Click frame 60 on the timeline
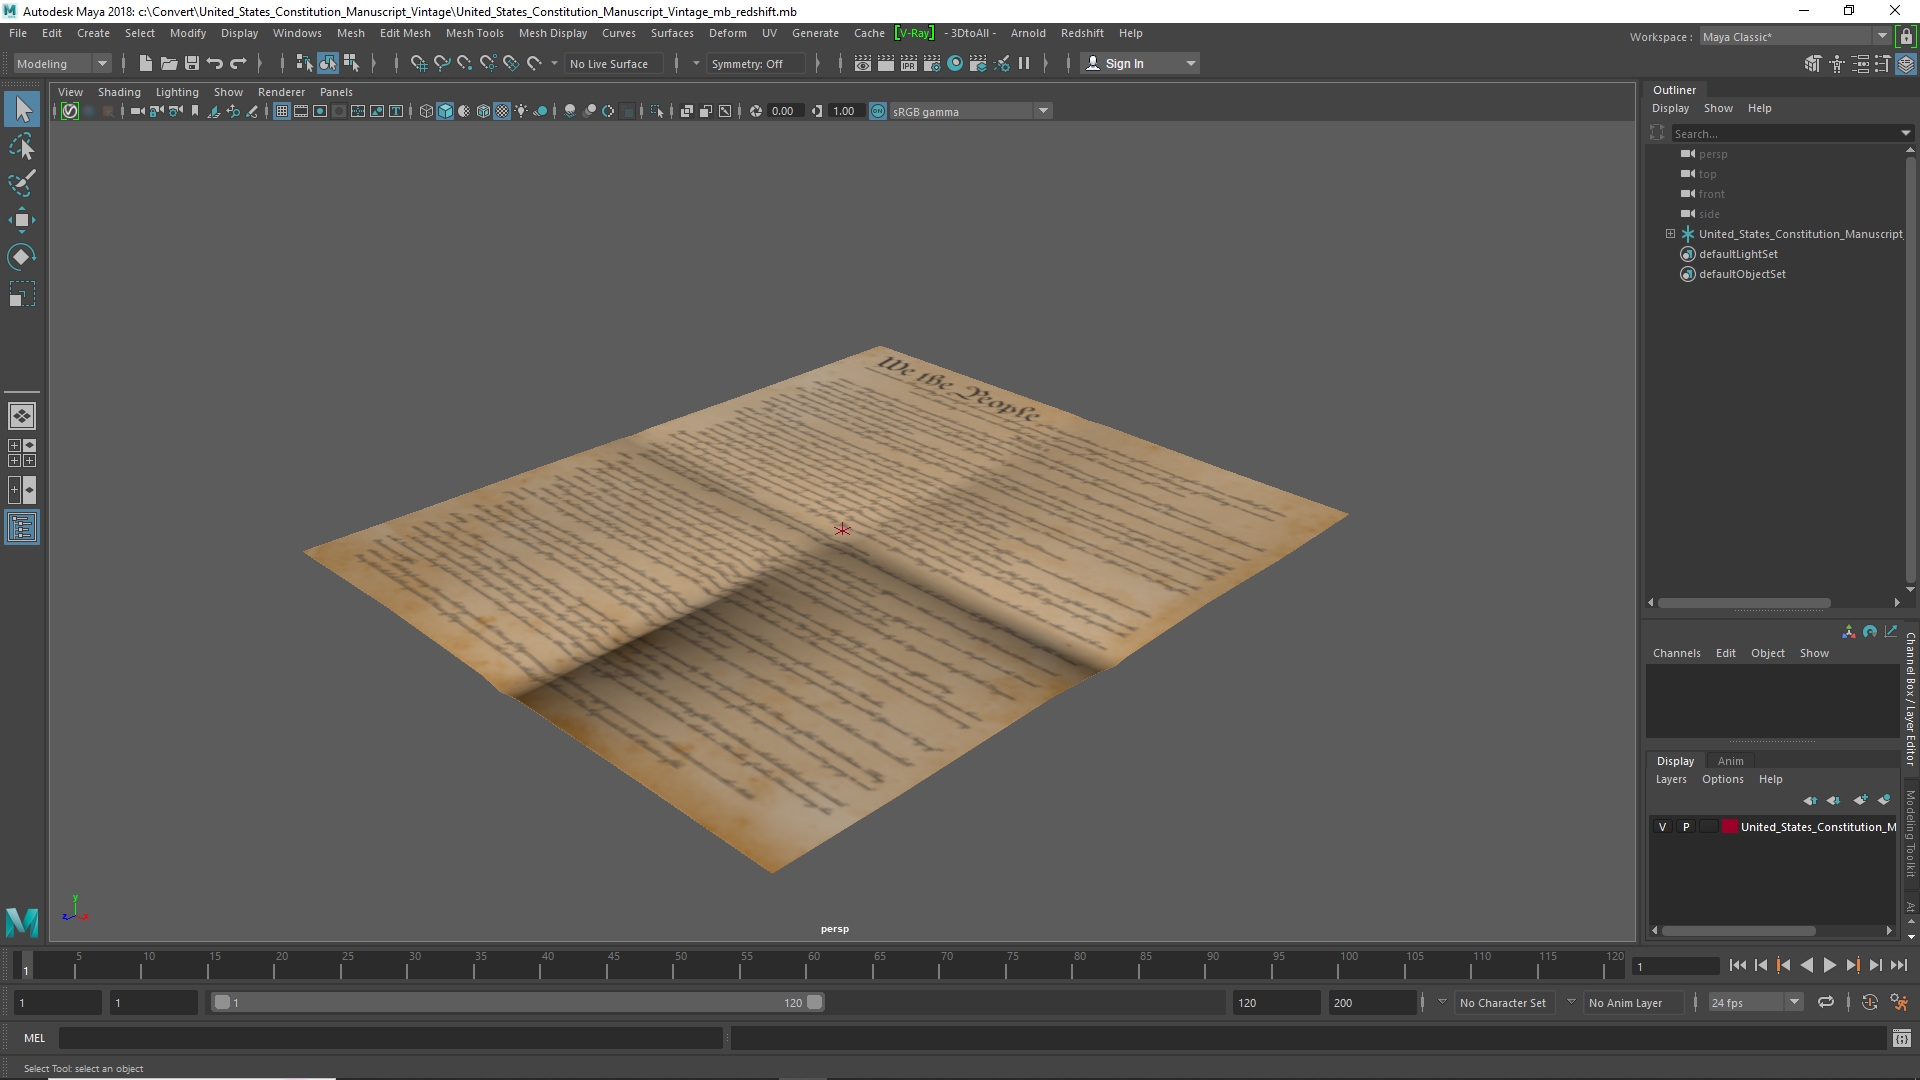The image size is (1920, 1080). point(814,964)
